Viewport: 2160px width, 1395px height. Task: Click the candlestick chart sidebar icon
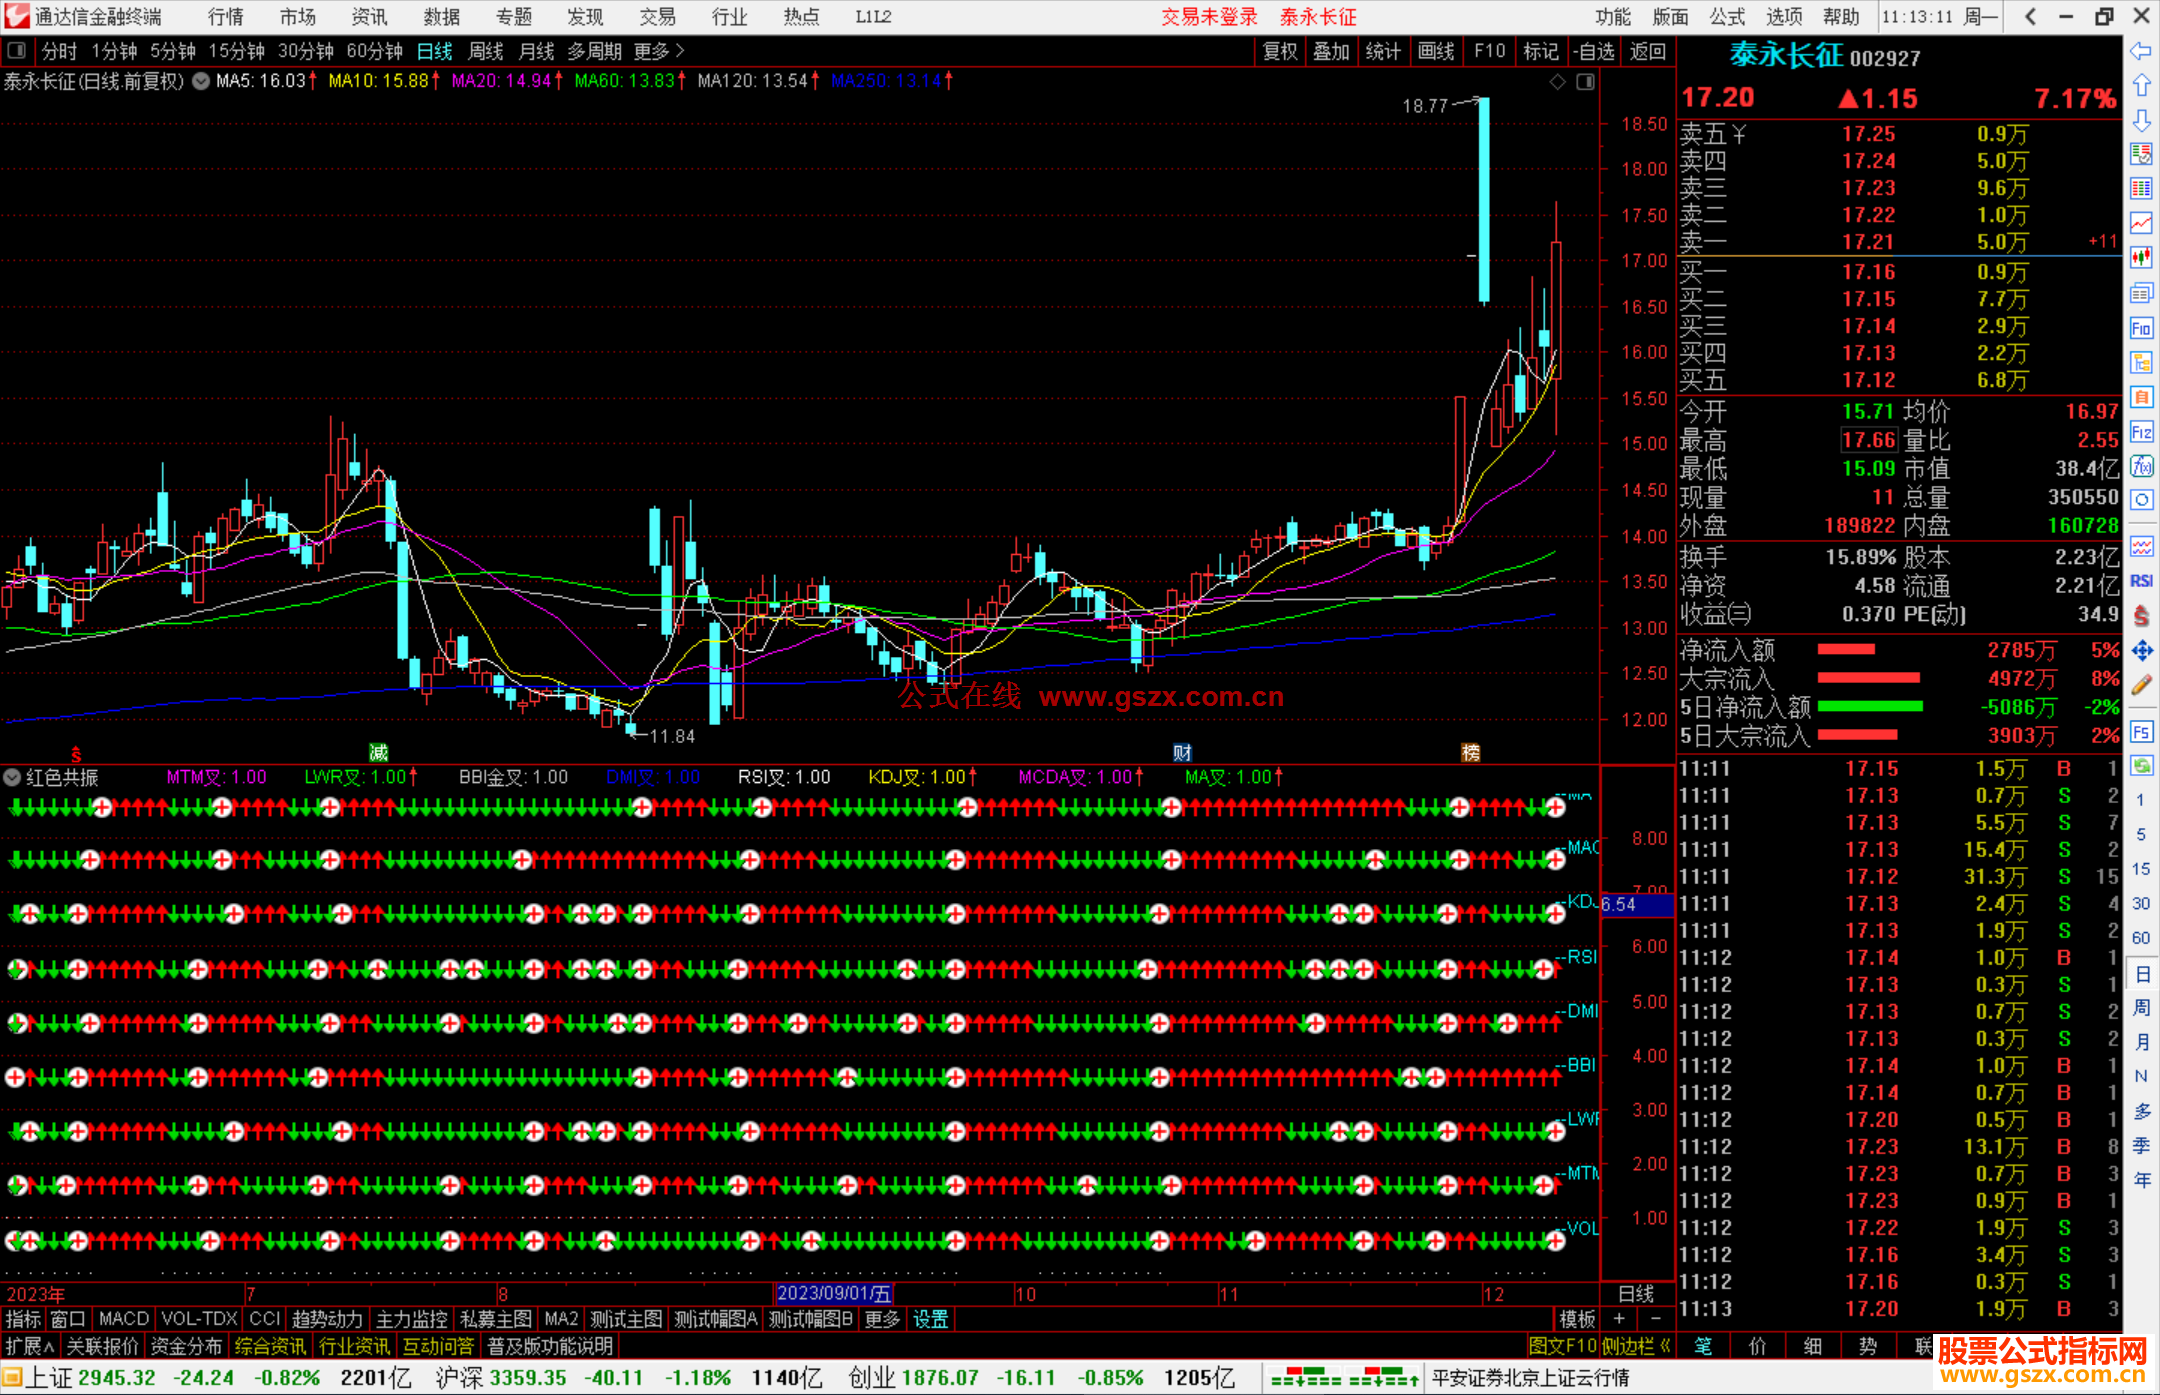2141,258
